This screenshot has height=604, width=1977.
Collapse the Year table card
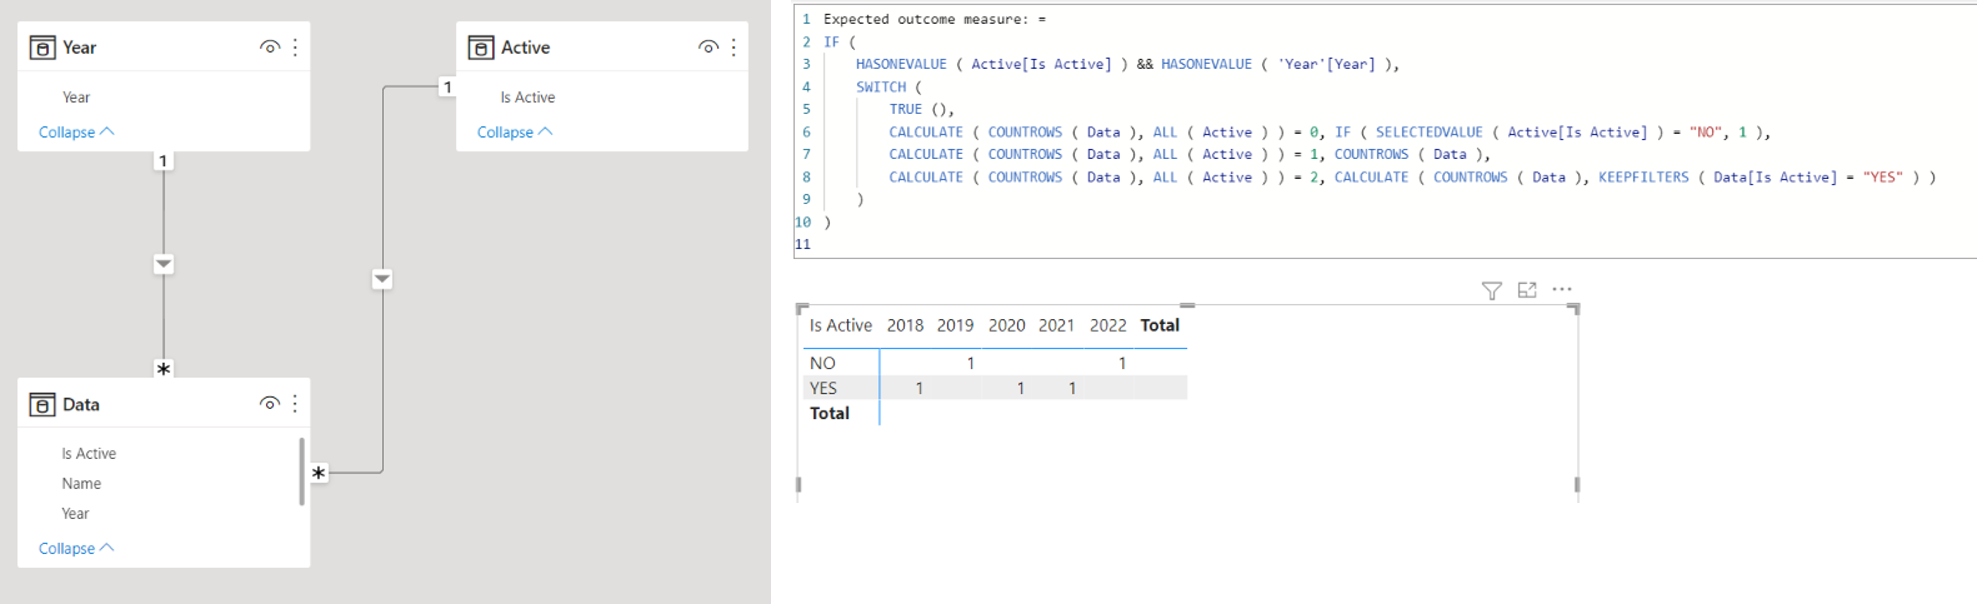click(x=76, y=132)
